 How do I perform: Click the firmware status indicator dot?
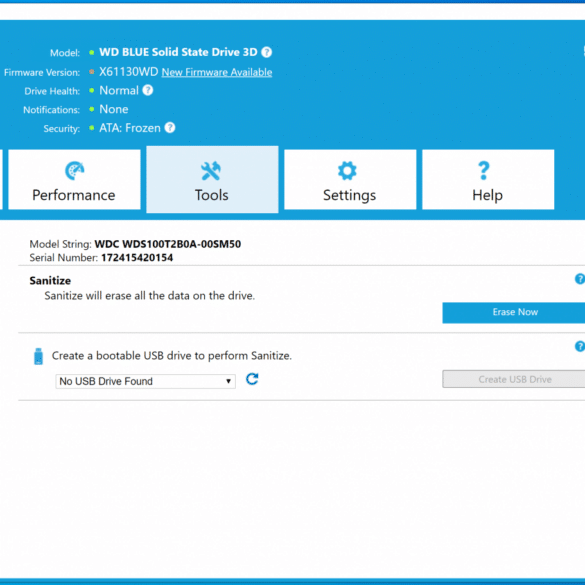click(x=91, y=72)
